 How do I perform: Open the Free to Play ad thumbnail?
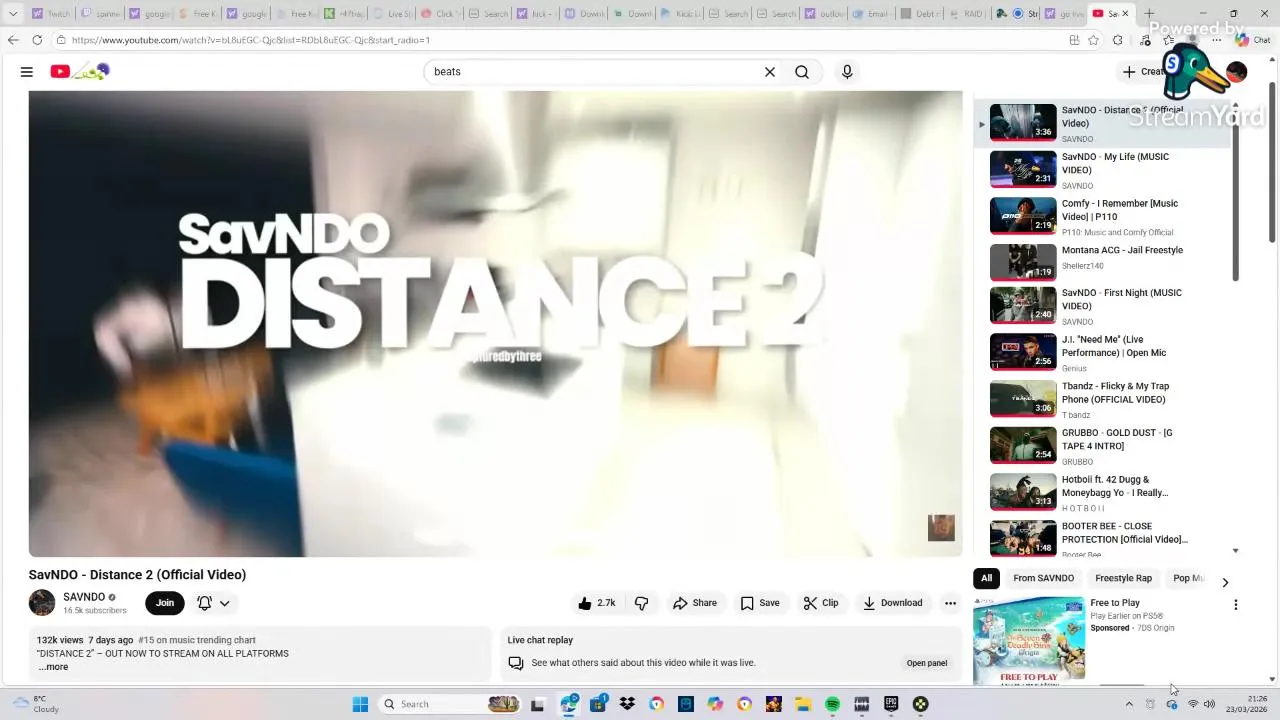pos(1029,640)
